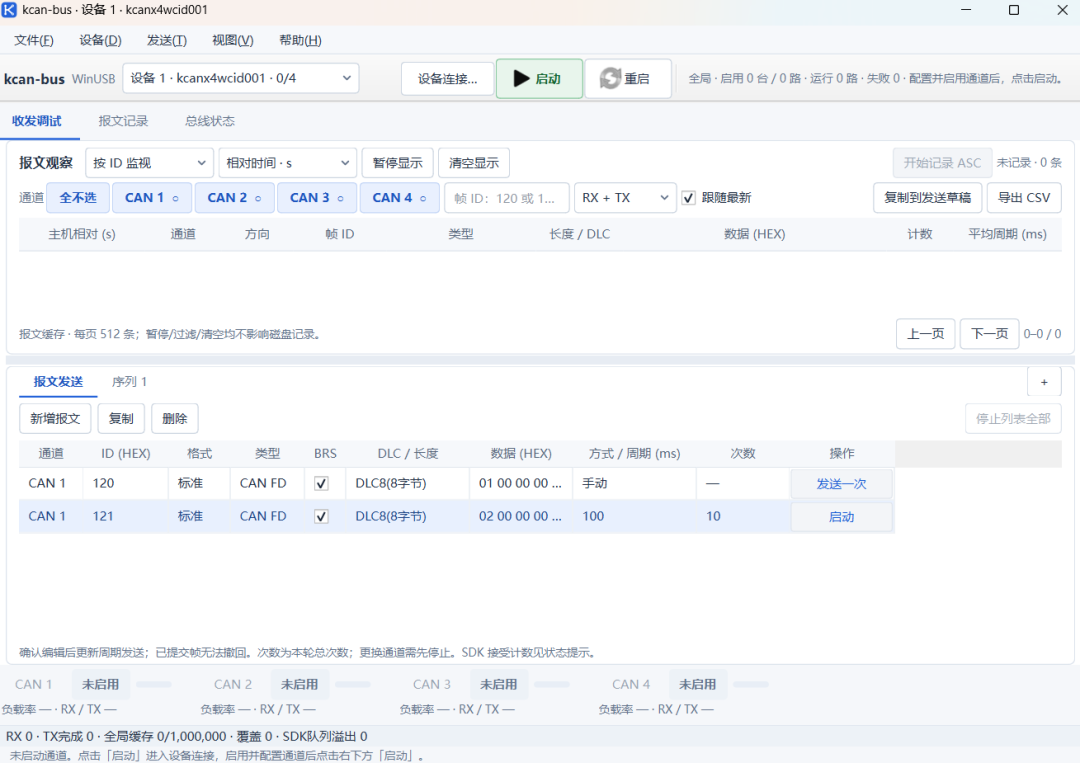Switch to the 报文记录 tab
Image resolution: width=1080 pixels, height=763 pixels.
[x=123, y=121]
